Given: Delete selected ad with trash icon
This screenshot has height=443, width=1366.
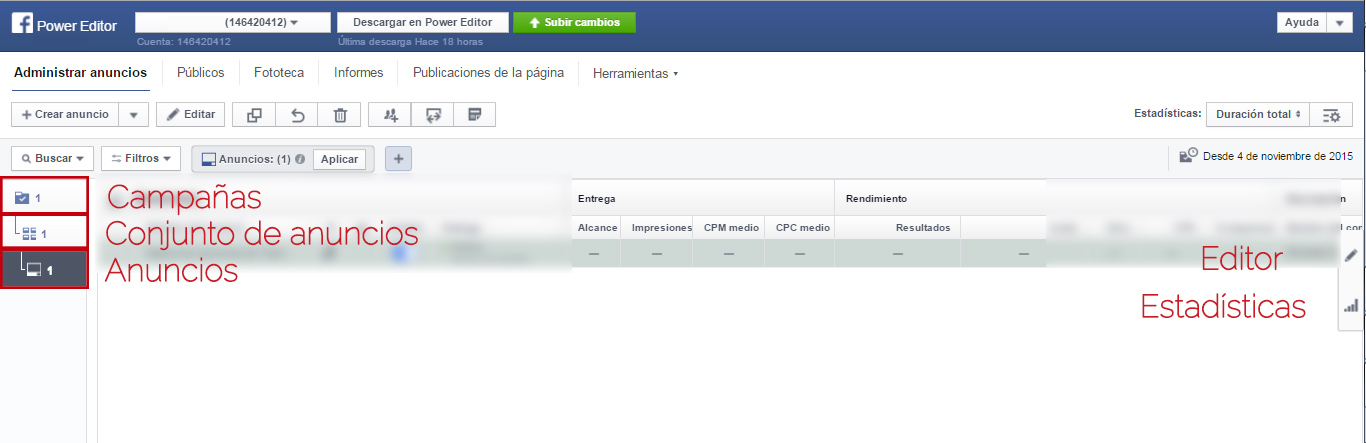Looking at the screenshot, I should pos(340,115).
